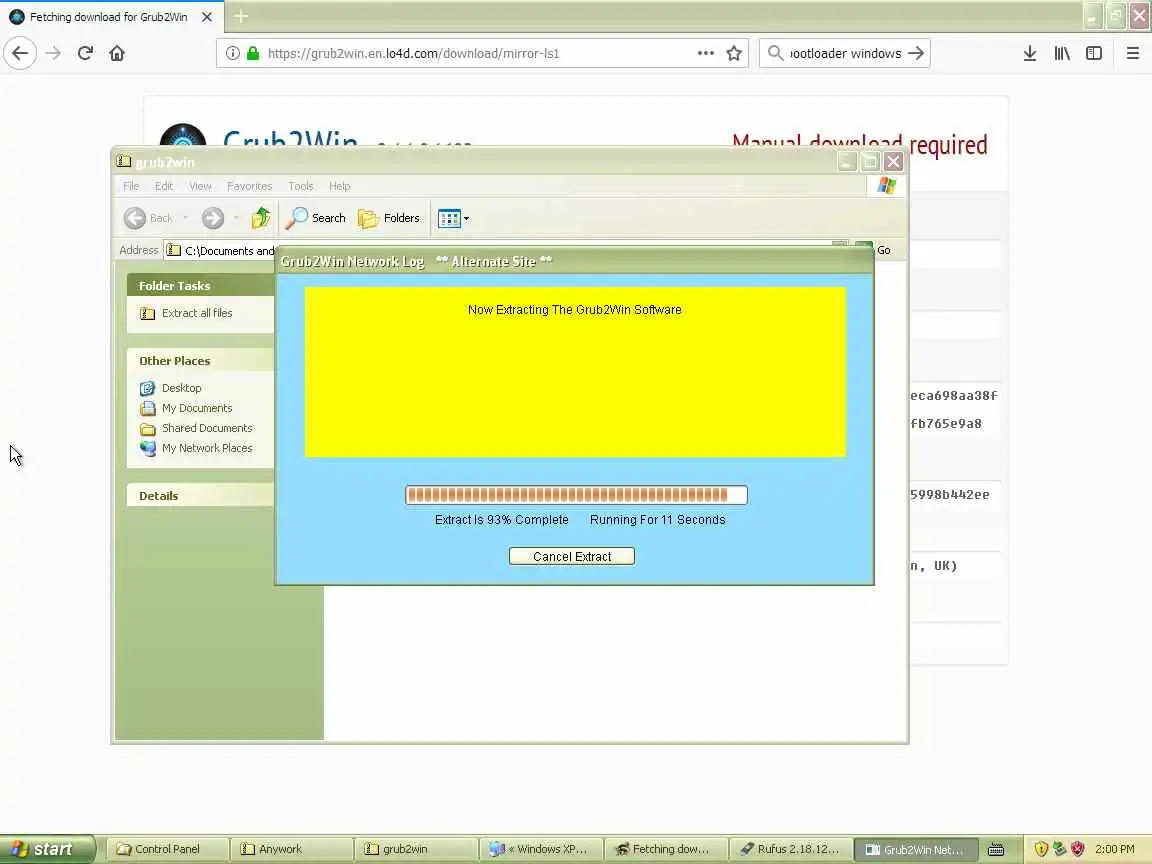Switch to Fetching download taskbar item
Image resolution: width=1152 pixels, height=864 pixels.
[666, 849]
